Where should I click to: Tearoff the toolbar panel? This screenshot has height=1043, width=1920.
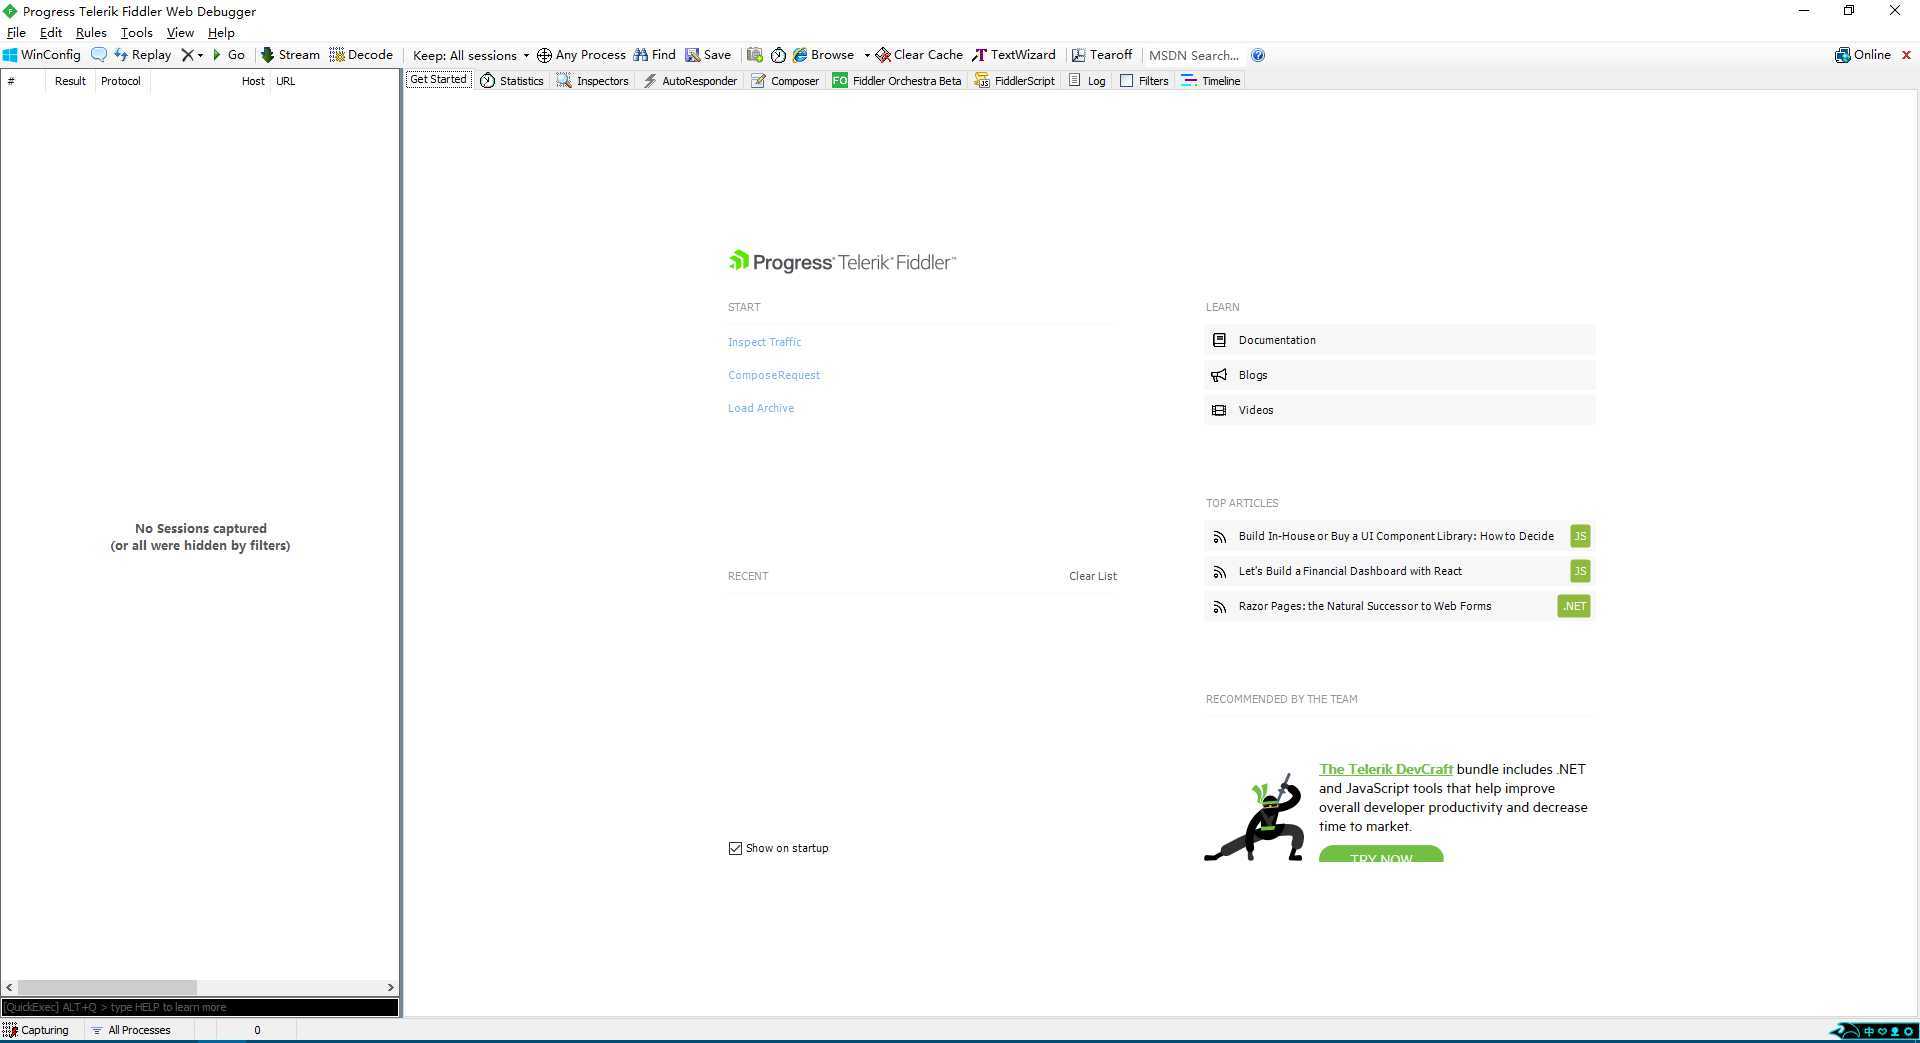tap(1102, 55)
